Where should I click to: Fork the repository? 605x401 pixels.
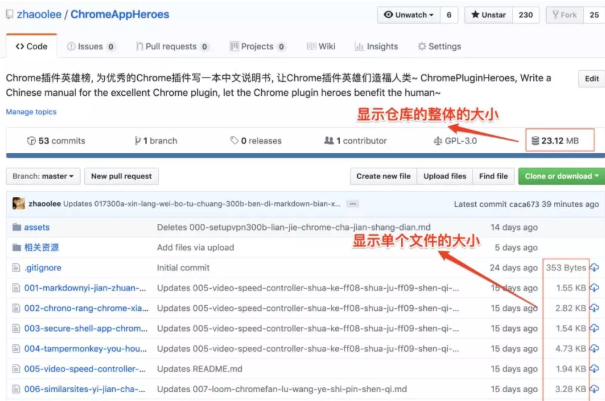point(564,15)
